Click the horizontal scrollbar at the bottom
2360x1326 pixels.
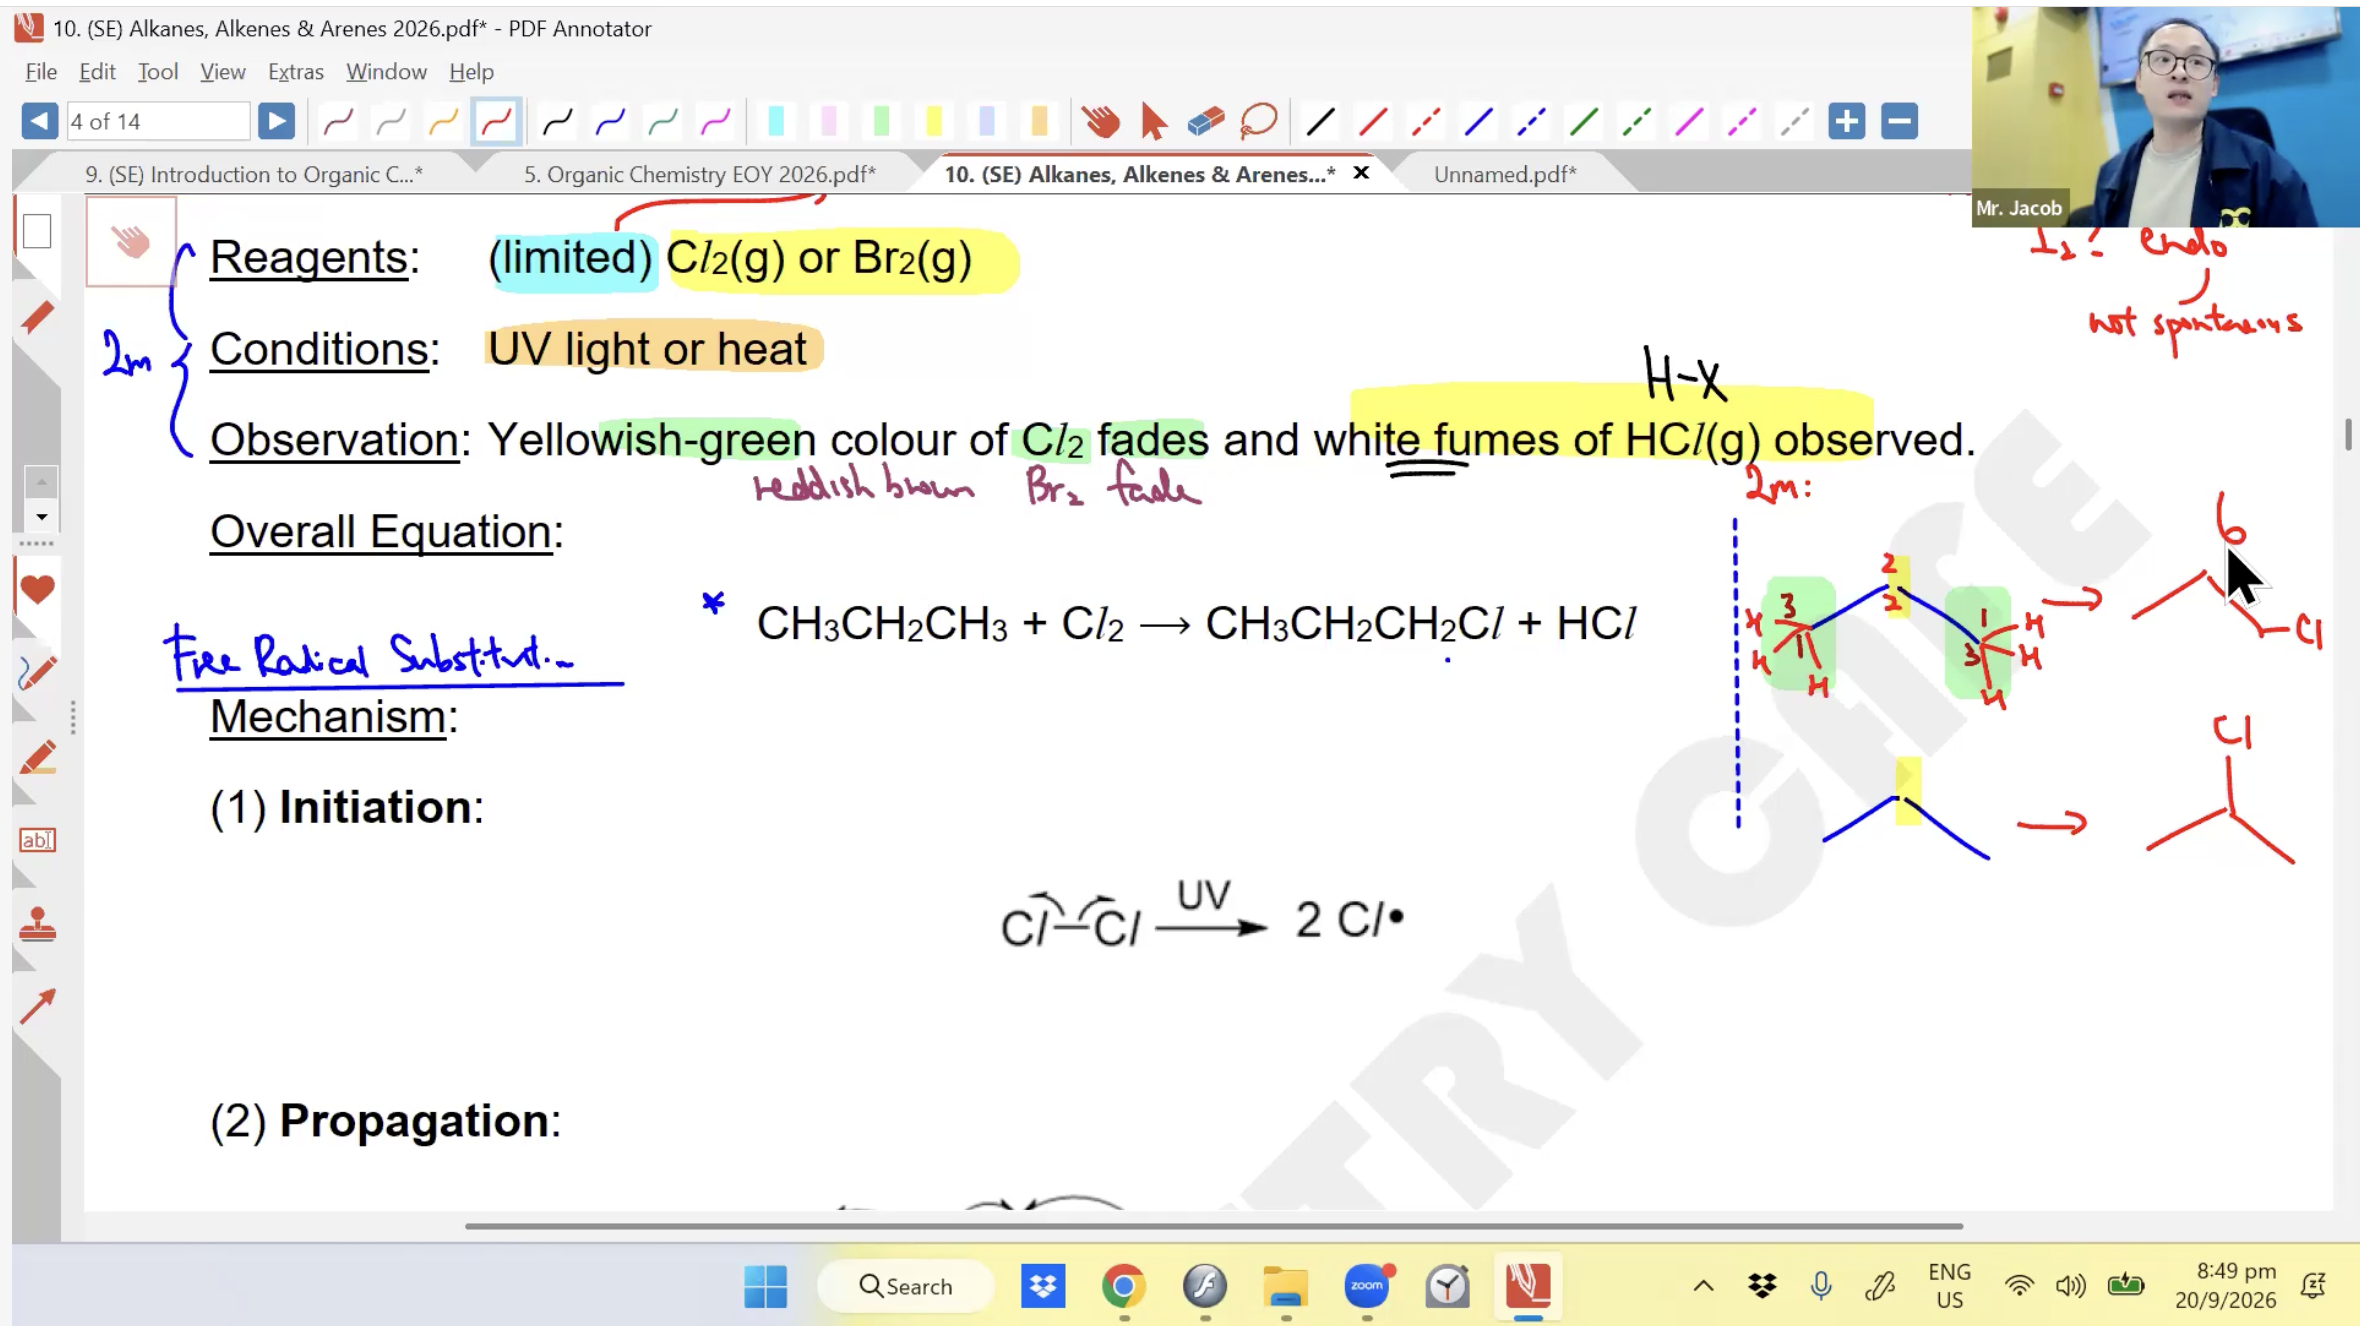click(x=1213, y=1225)
